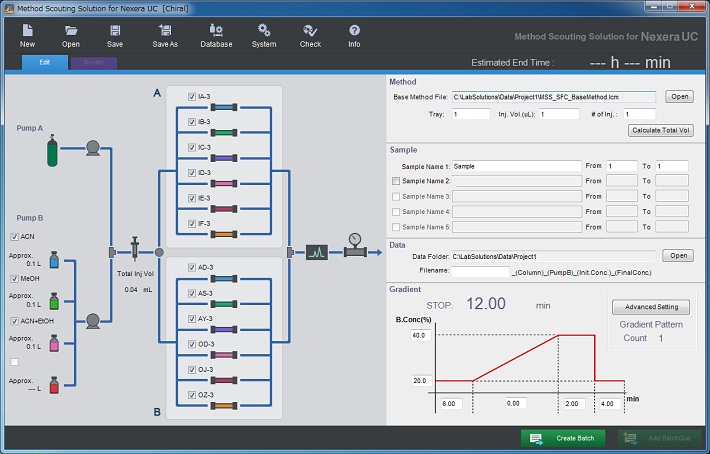Click the System gear icon
Image resolution: width=710 pixels, height=454 pixels.
[x=264, y=31]
